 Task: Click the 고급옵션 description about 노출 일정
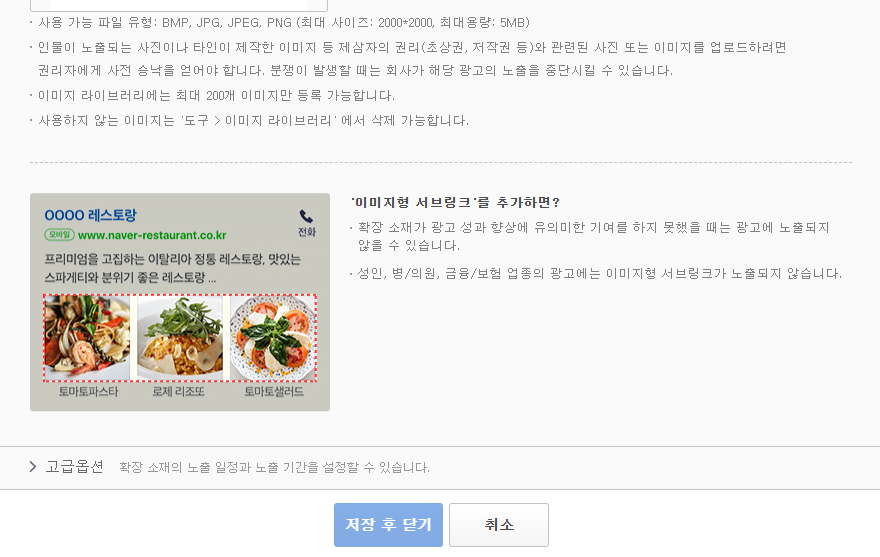pyautogui.click(x=274, y=467)
